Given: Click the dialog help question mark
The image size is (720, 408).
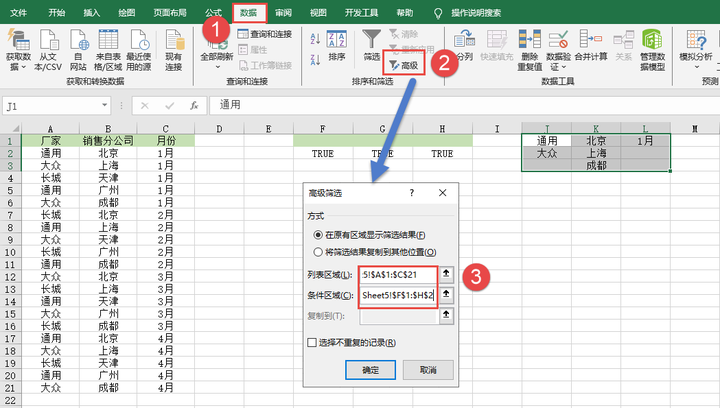Looking at the screenshot, I should coord(412,193).
